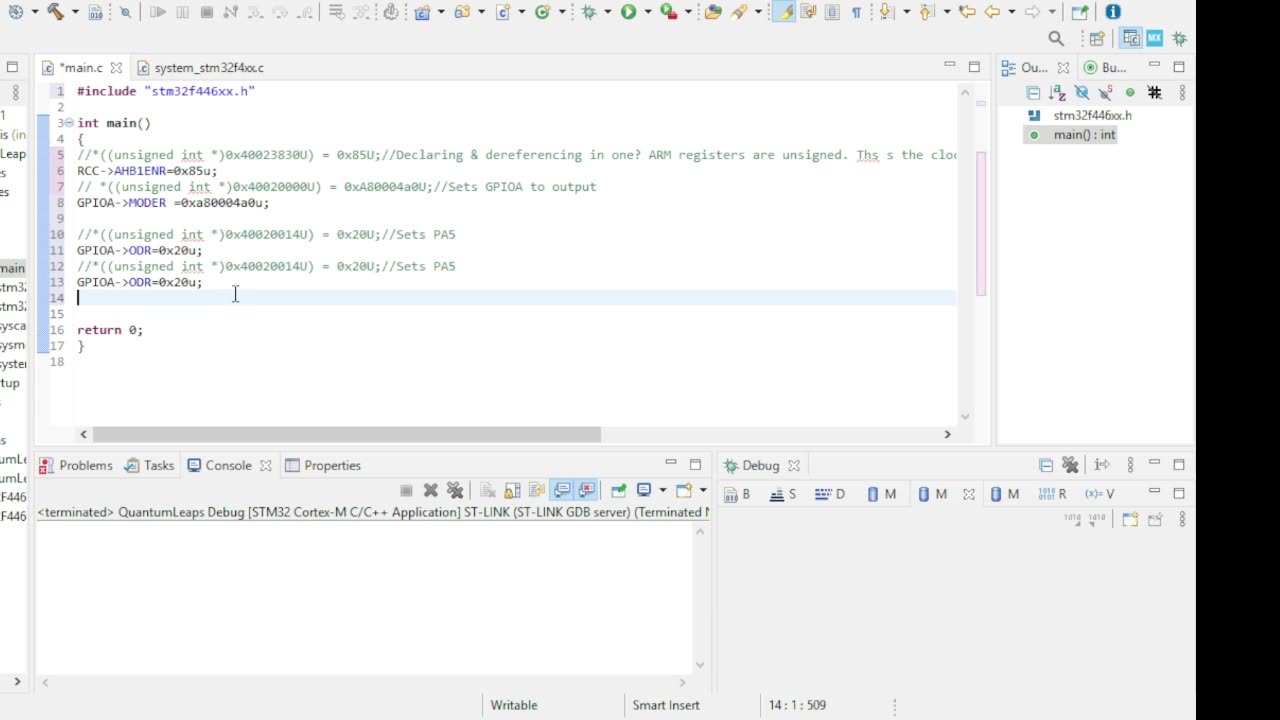Click the Open Element folder icon
The width and height of the screenshot is (1280, 720).
(713, 12)
